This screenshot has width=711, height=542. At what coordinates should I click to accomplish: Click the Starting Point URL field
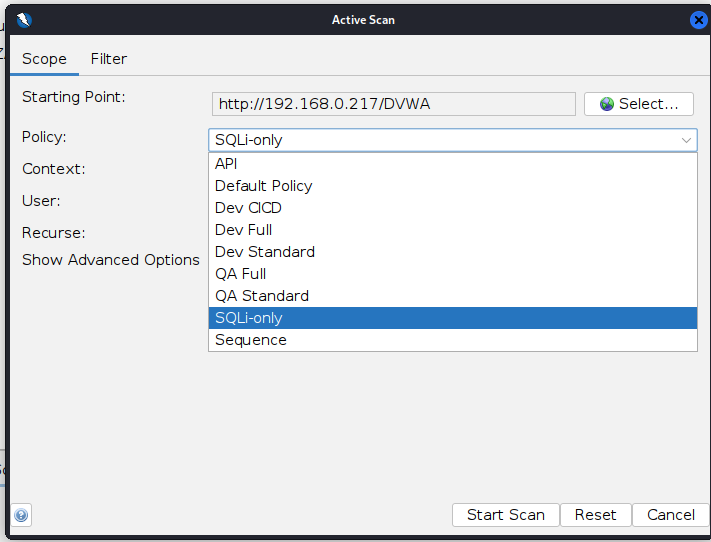(x=393, y=104)
